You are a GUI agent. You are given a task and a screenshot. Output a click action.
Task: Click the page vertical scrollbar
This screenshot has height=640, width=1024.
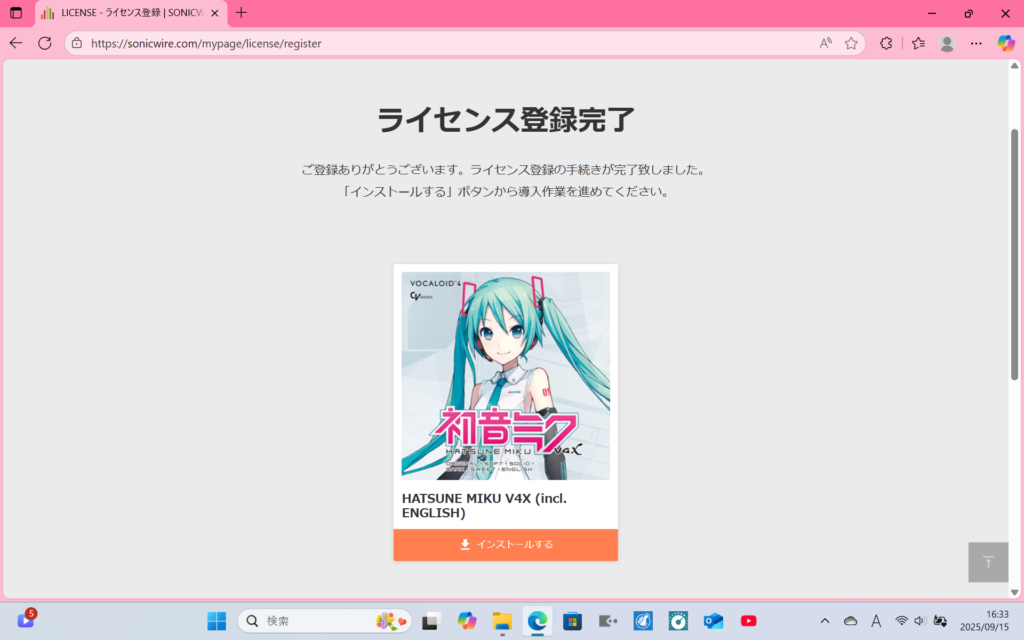1015,250
